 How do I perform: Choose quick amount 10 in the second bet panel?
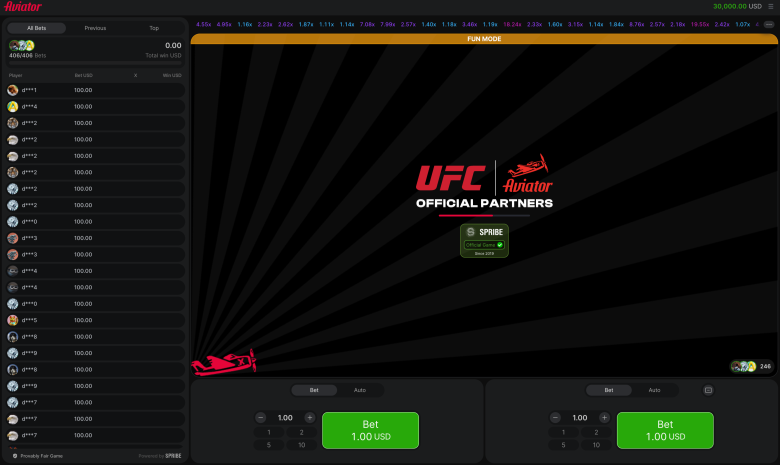coord(596,445)
